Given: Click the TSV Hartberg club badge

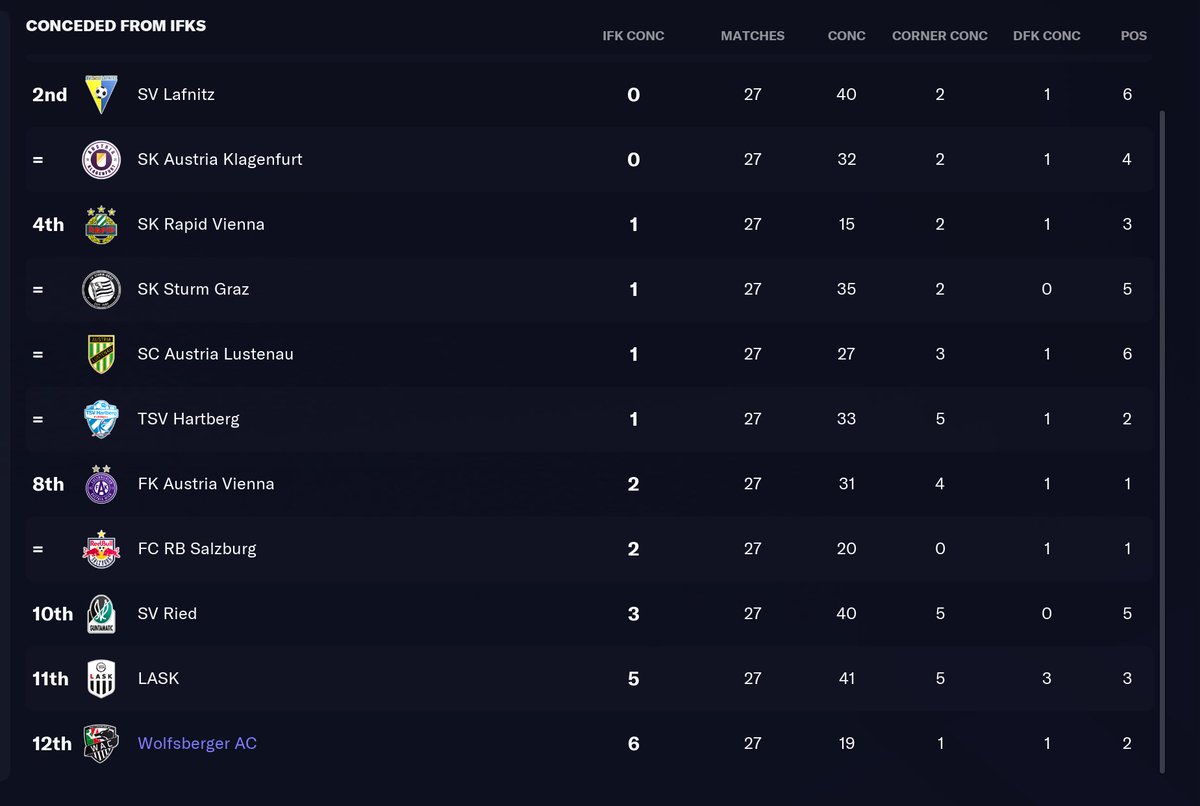Looking at the screenshot, I should (101, 419).
